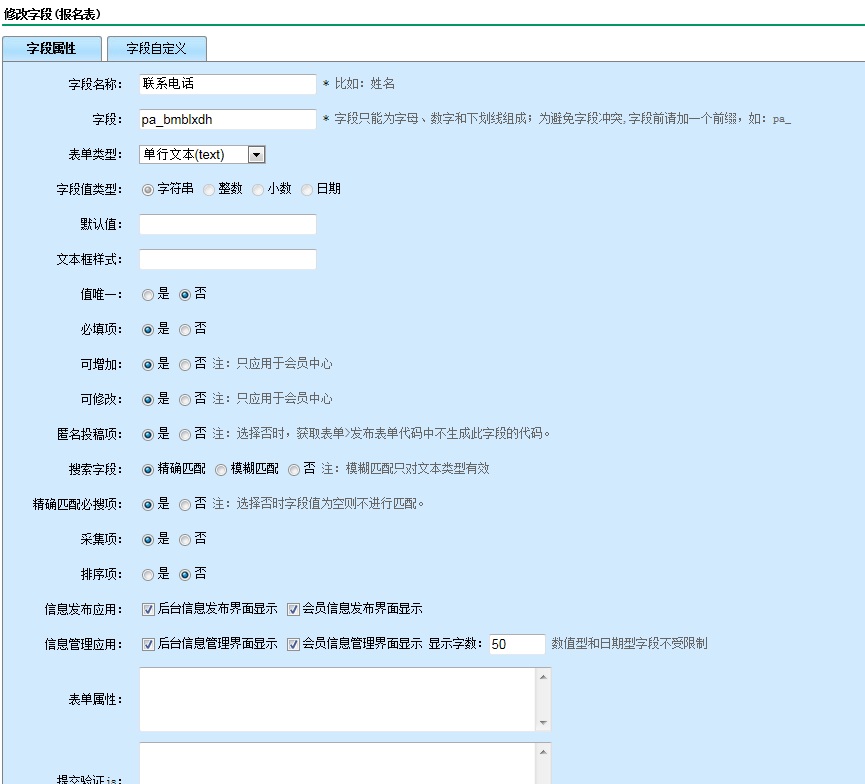Screen dimensions: 865x784
Task: Select the 字段属性 tab
Action: coord(52,48)
